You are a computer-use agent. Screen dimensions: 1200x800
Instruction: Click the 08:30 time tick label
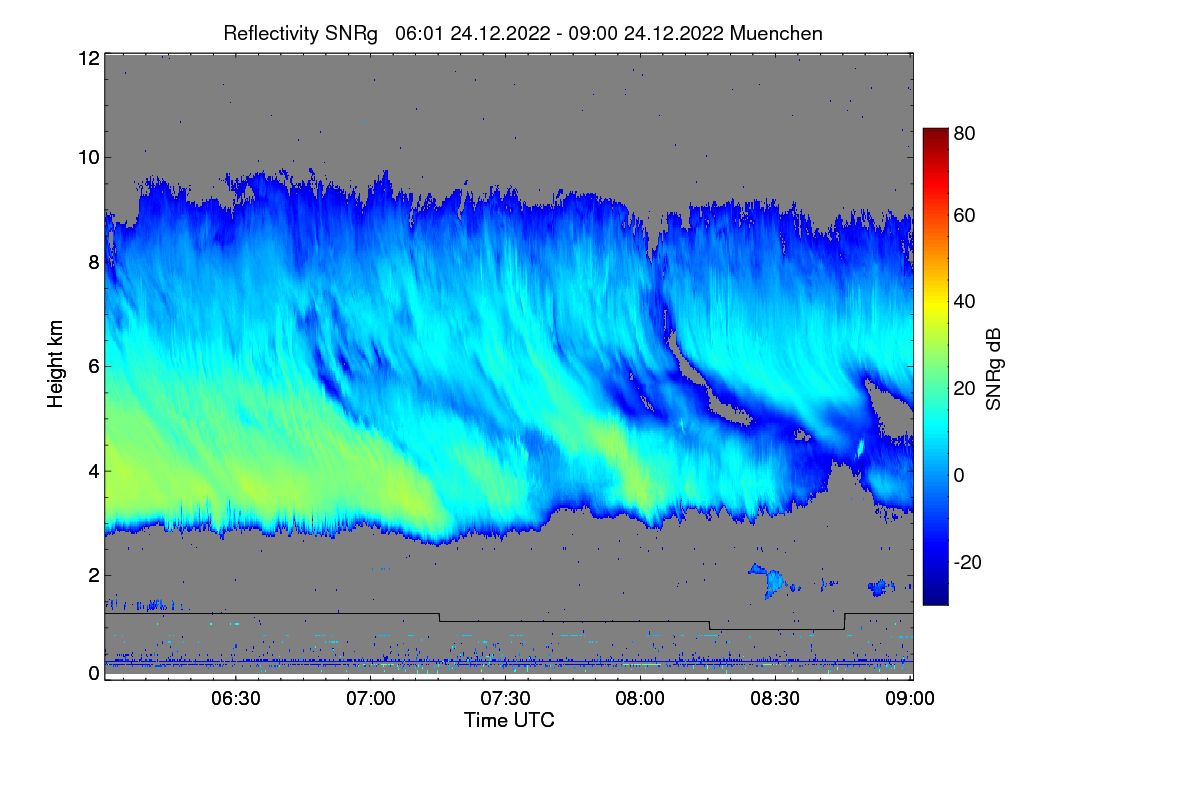(x=775, y=699)
